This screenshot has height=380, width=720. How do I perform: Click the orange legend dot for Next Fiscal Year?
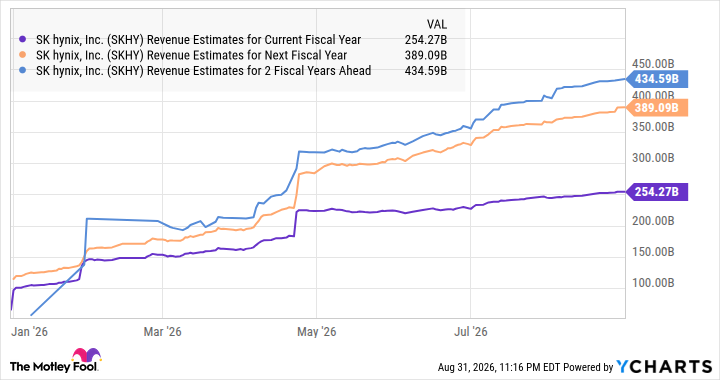[23, 56]
